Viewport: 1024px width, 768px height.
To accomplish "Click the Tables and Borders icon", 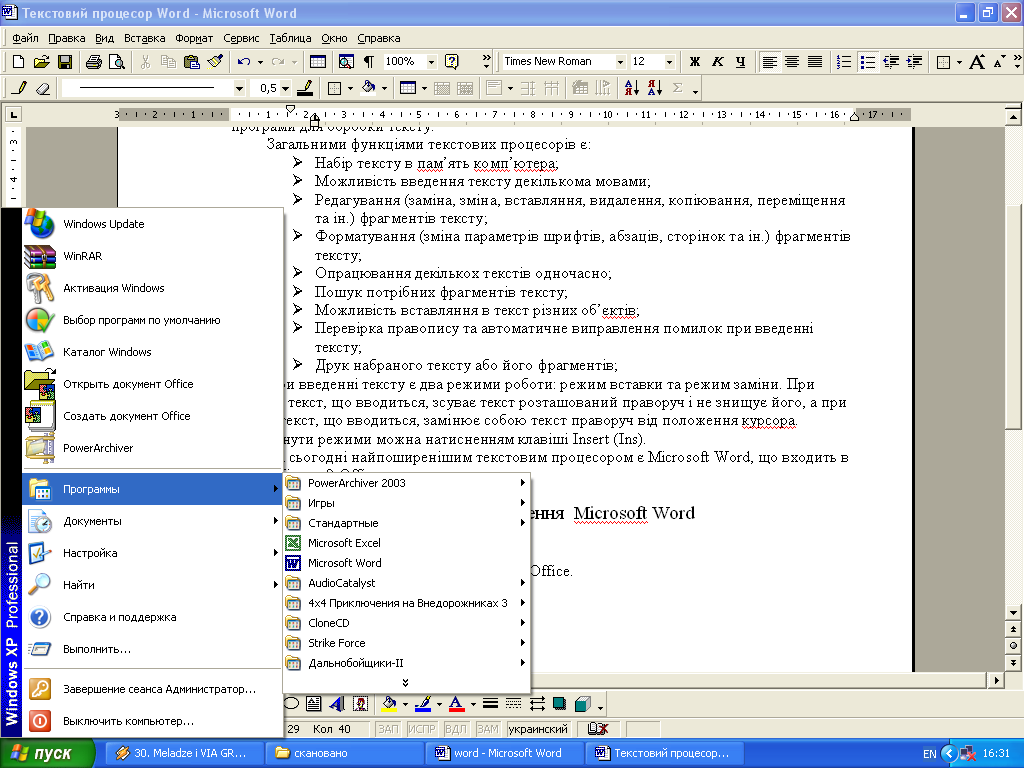I will pyautogui.click(x=318, y=61).
